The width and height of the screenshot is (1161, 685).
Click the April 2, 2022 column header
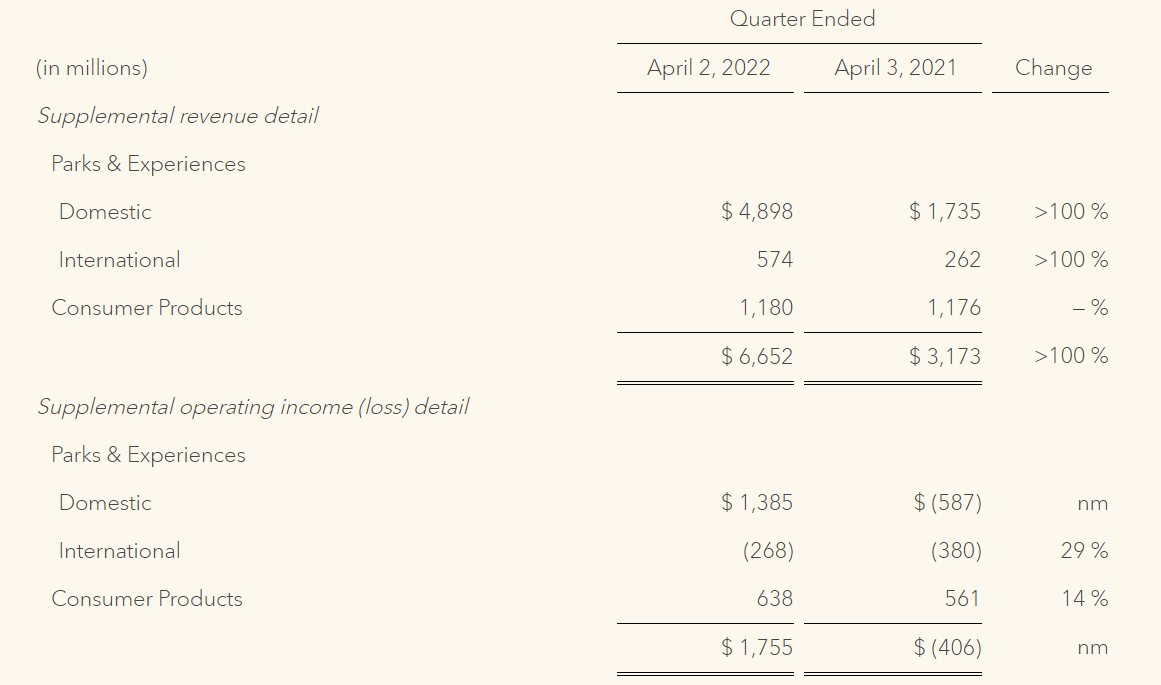(x=708, y=68)
